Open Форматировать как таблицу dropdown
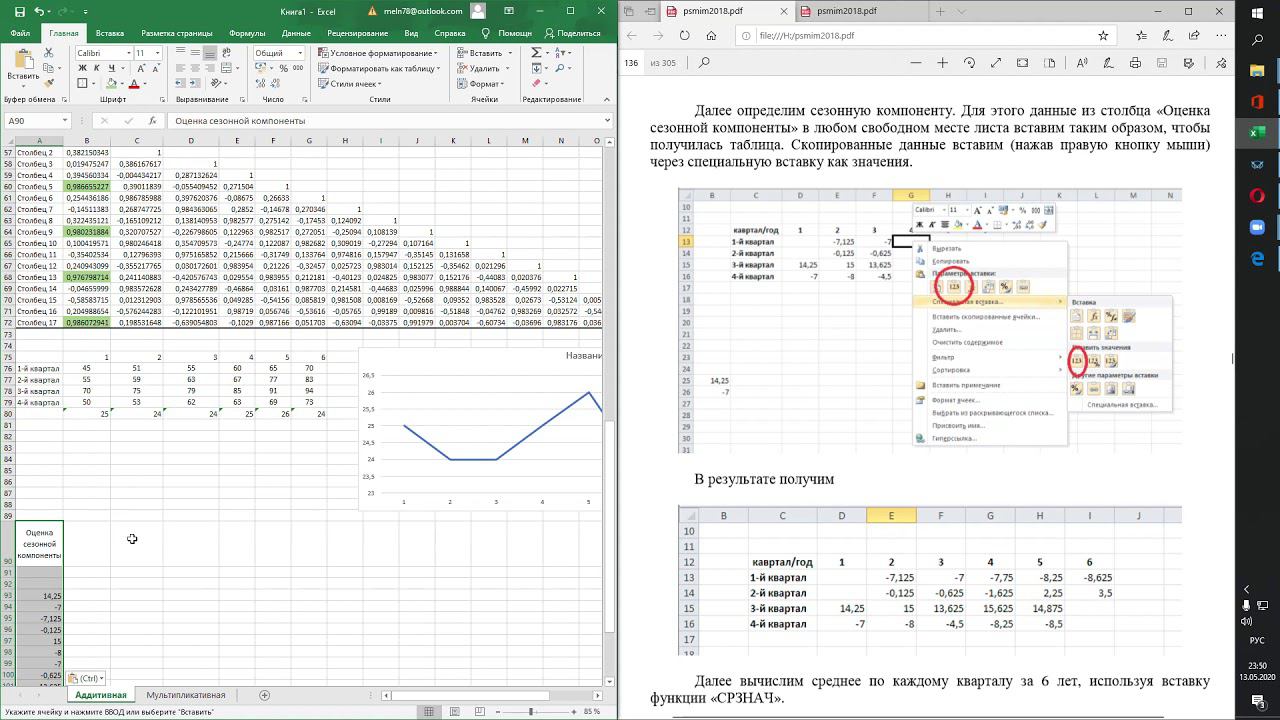This screenshot has height=720, width=1280. pyautogui.click(x=379, y=69)
